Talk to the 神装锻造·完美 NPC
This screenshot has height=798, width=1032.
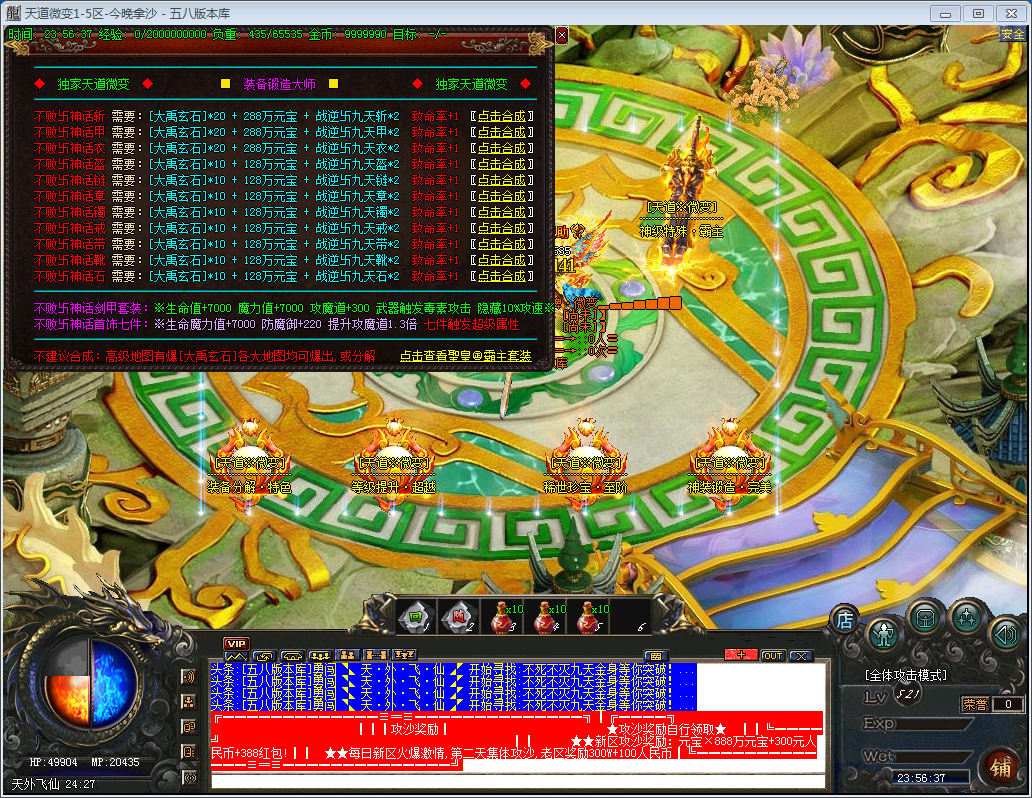point(729,467)
